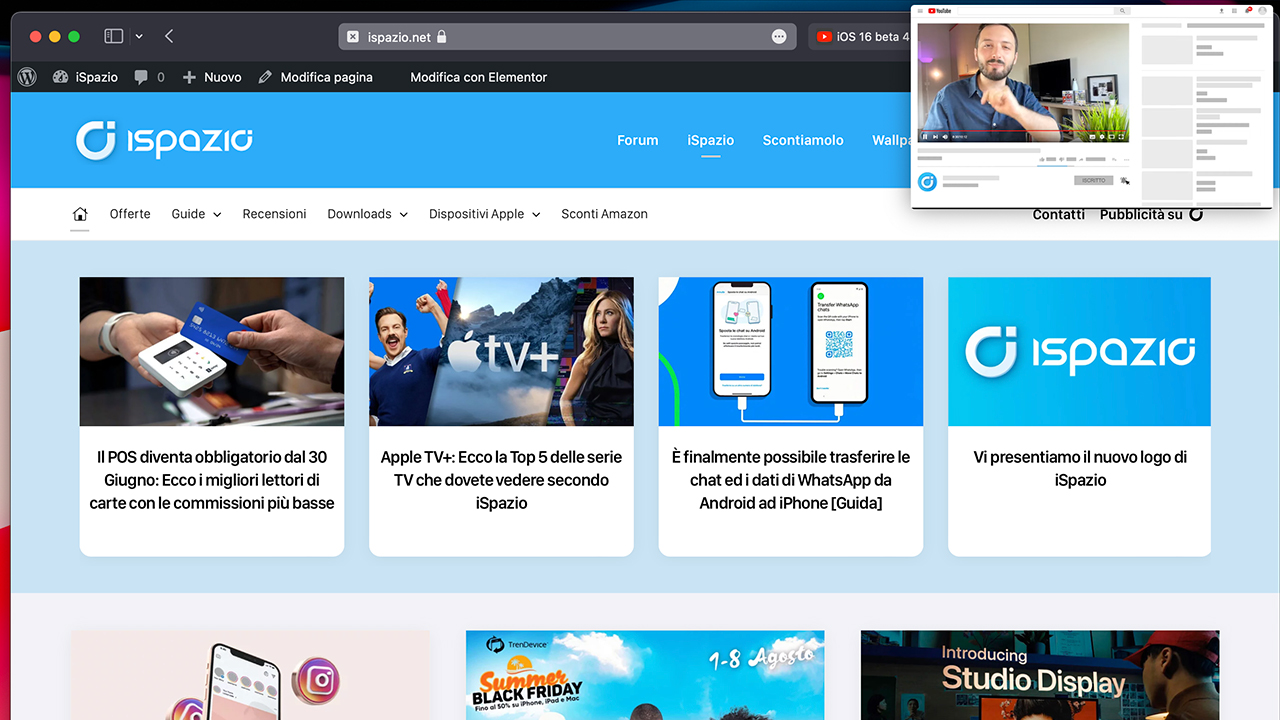Open iSpazio dashboard in WordPress admin bar
The width and height of the screenshot is (1280, 720).
(85, 77)
